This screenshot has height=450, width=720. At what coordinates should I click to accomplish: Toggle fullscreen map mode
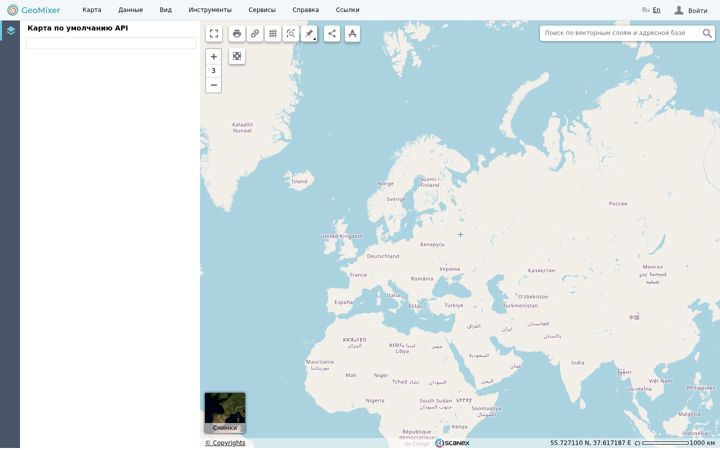pyautogui.click(x=214, y=34)
